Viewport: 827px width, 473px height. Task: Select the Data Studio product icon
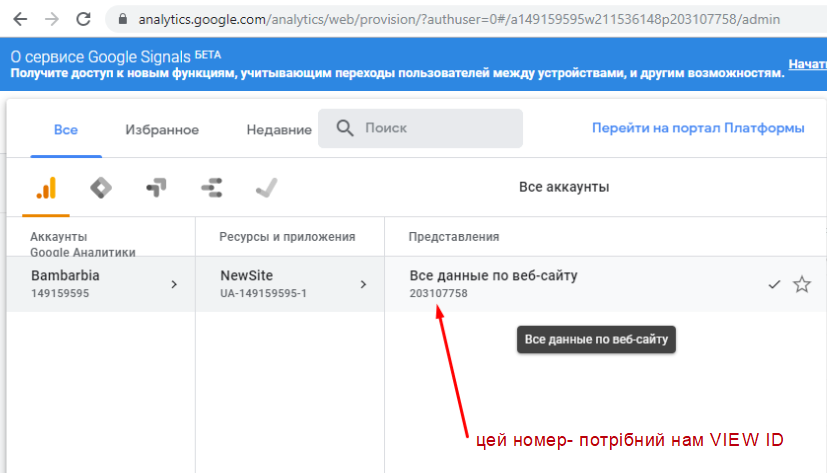[211, 188]
